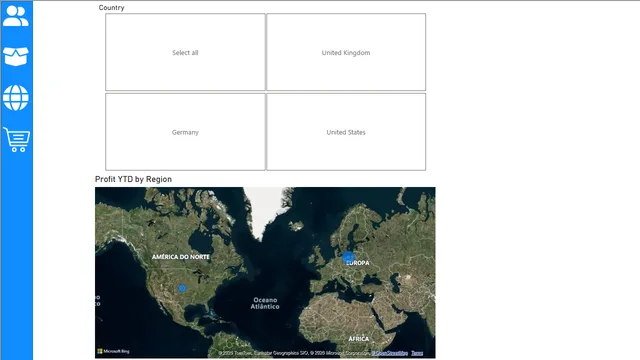This screenshot has height=360, width=640.
Task: Open the products box icon in sidebar
Action: click(x=16, y=56)
